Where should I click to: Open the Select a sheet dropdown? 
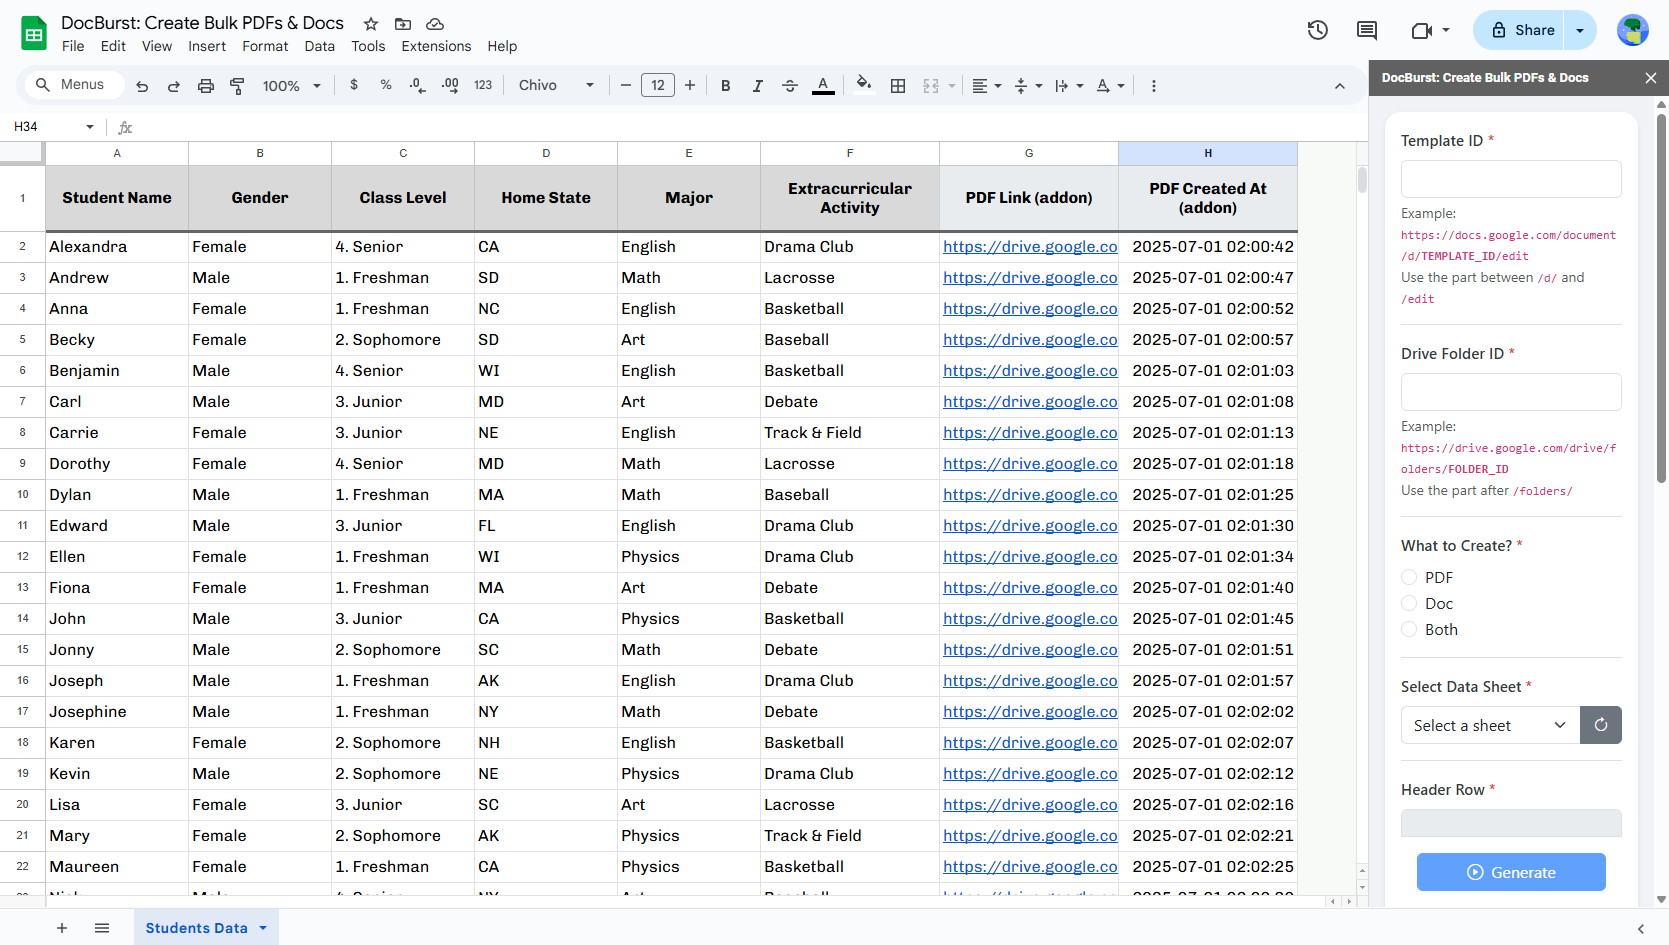point(1489,725)
